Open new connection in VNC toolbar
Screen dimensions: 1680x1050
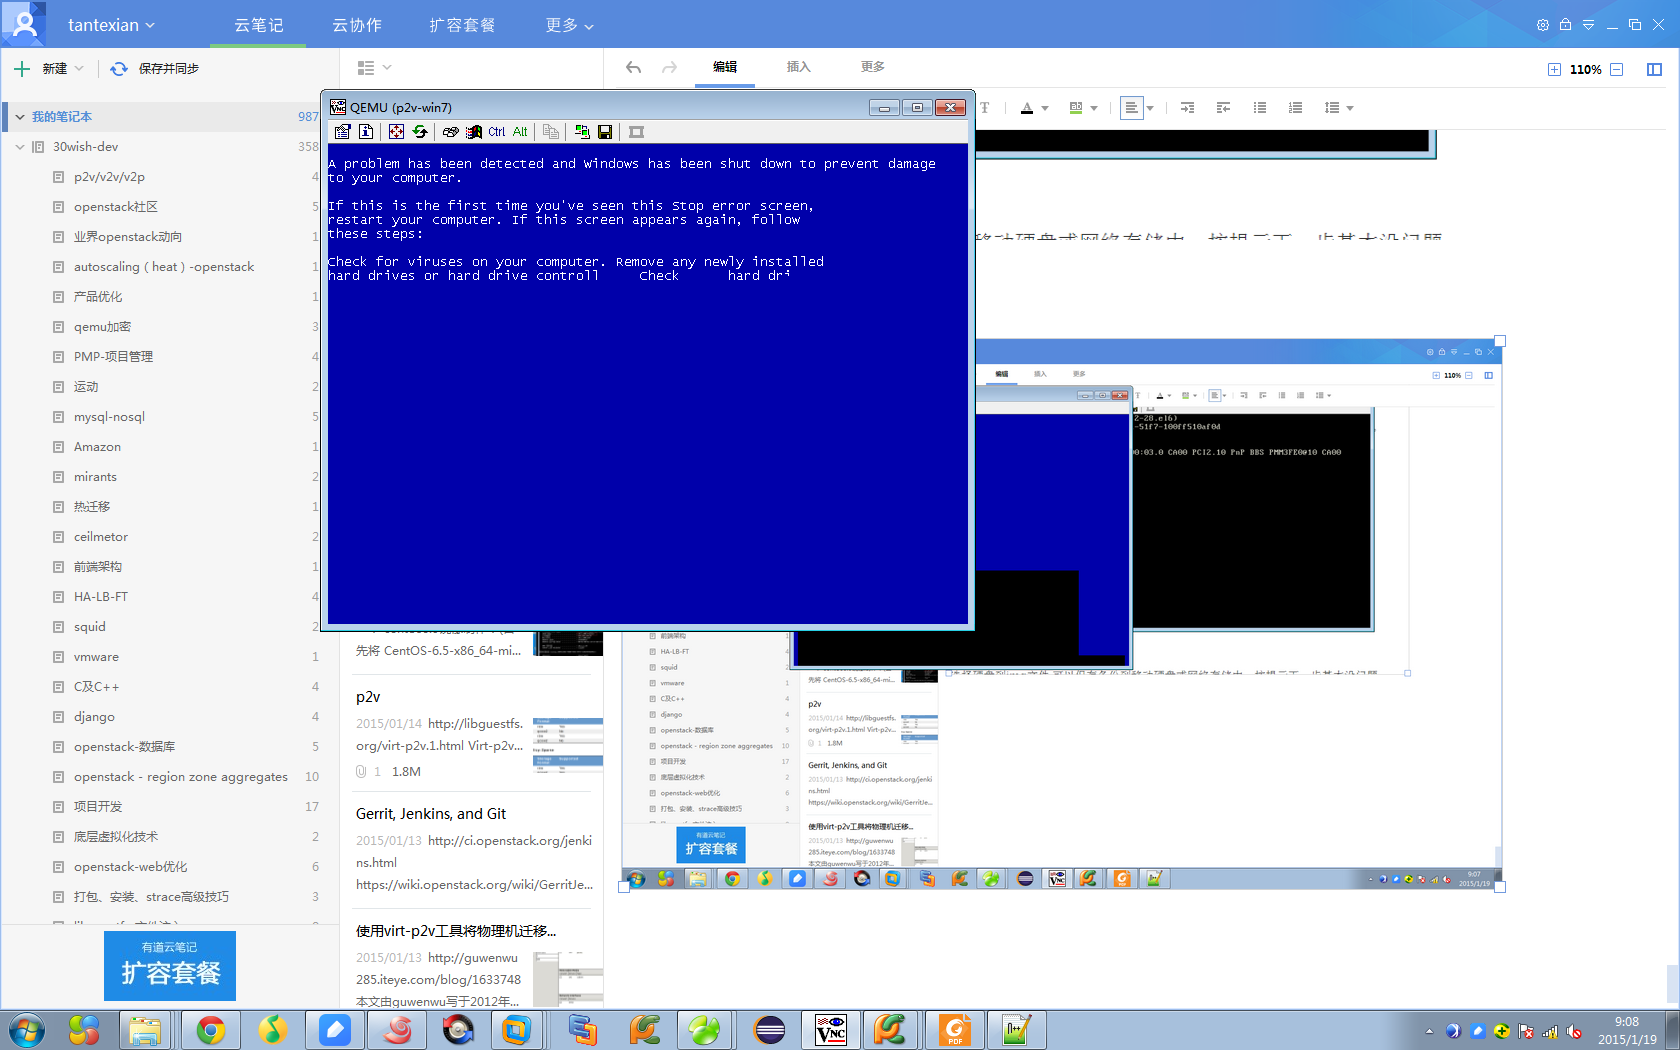582,132
